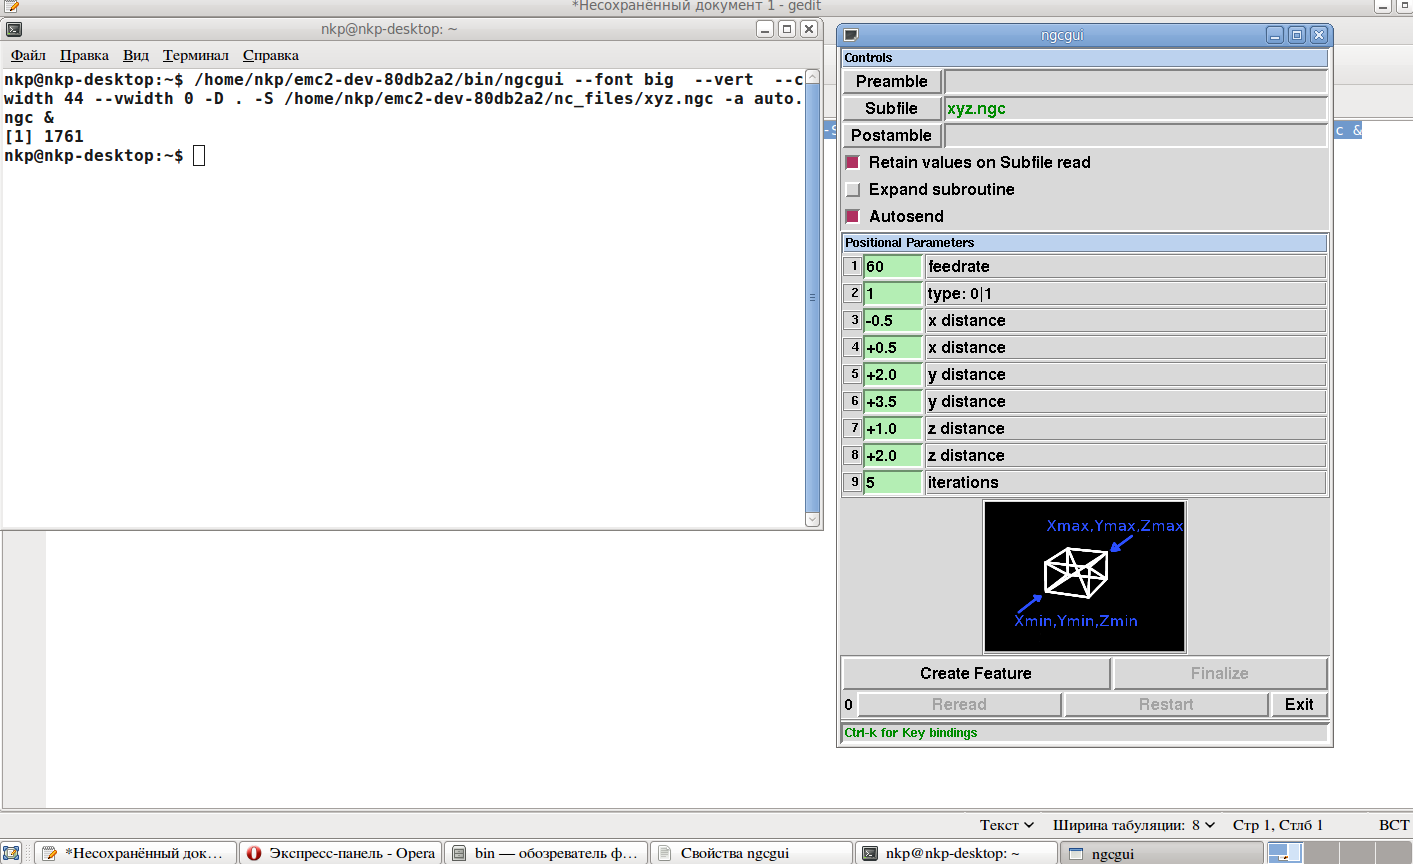1413x864 pixels.
Task: Click the terminal window menu icon
Action: pos(14,29)
